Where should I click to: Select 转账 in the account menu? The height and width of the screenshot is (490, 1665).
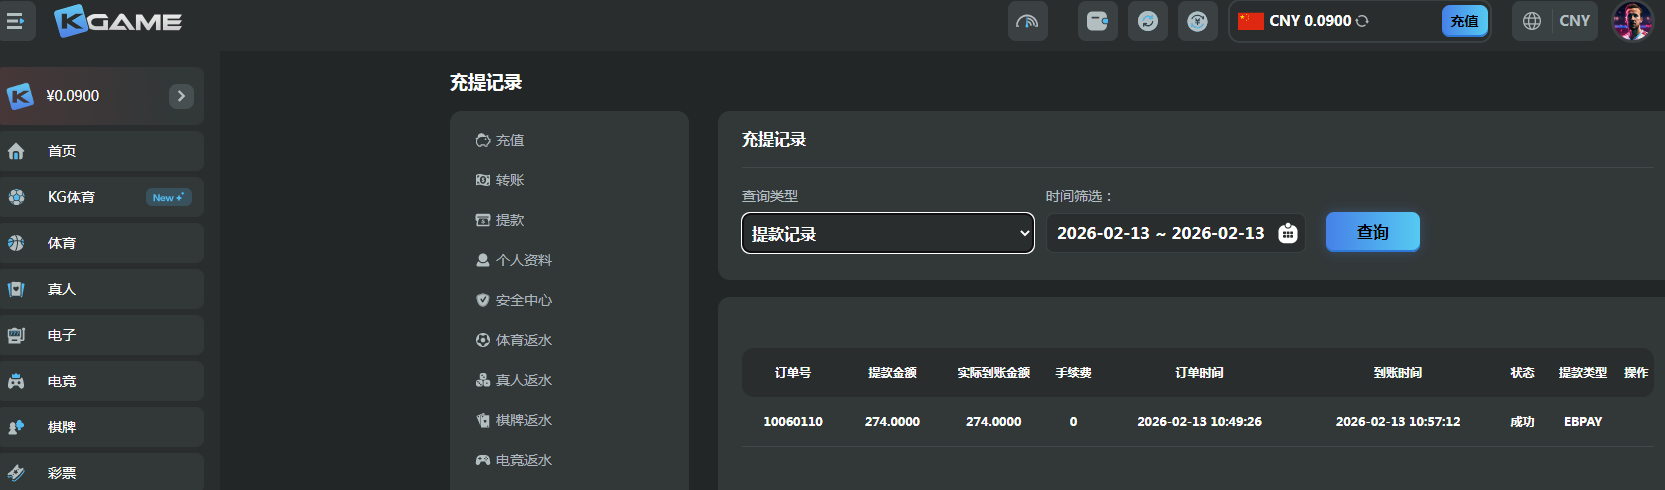point(509,180)
